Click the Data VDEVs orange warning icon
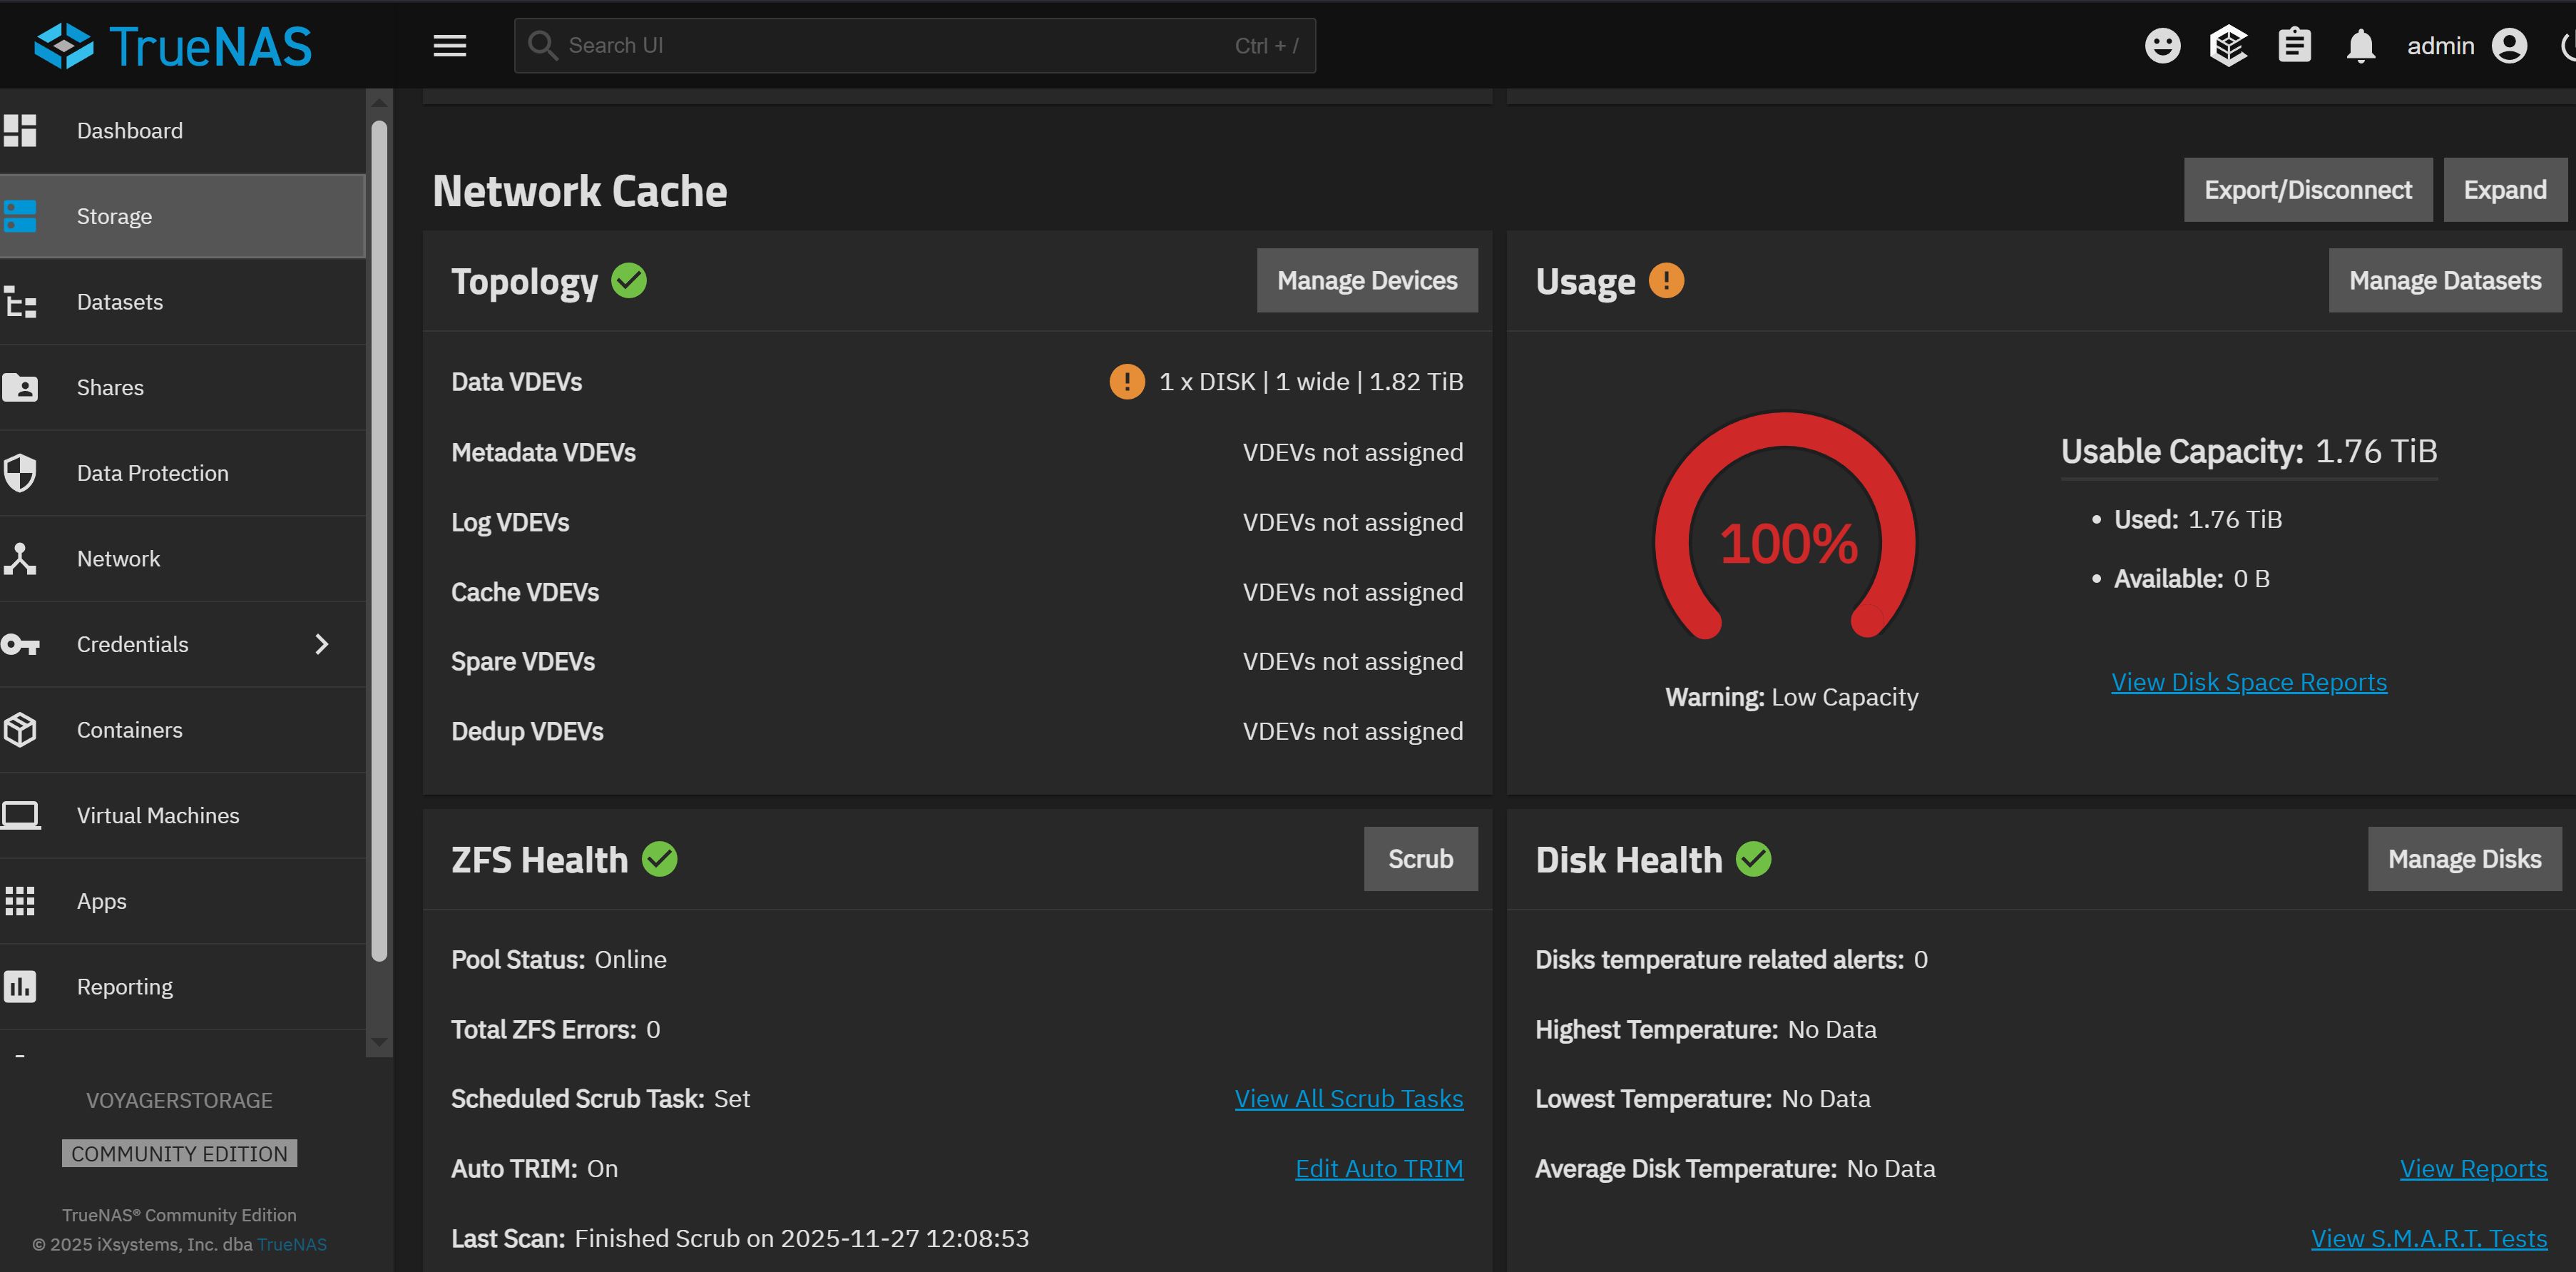This screenshot has height=1272, width=2576. (1126, 382)
